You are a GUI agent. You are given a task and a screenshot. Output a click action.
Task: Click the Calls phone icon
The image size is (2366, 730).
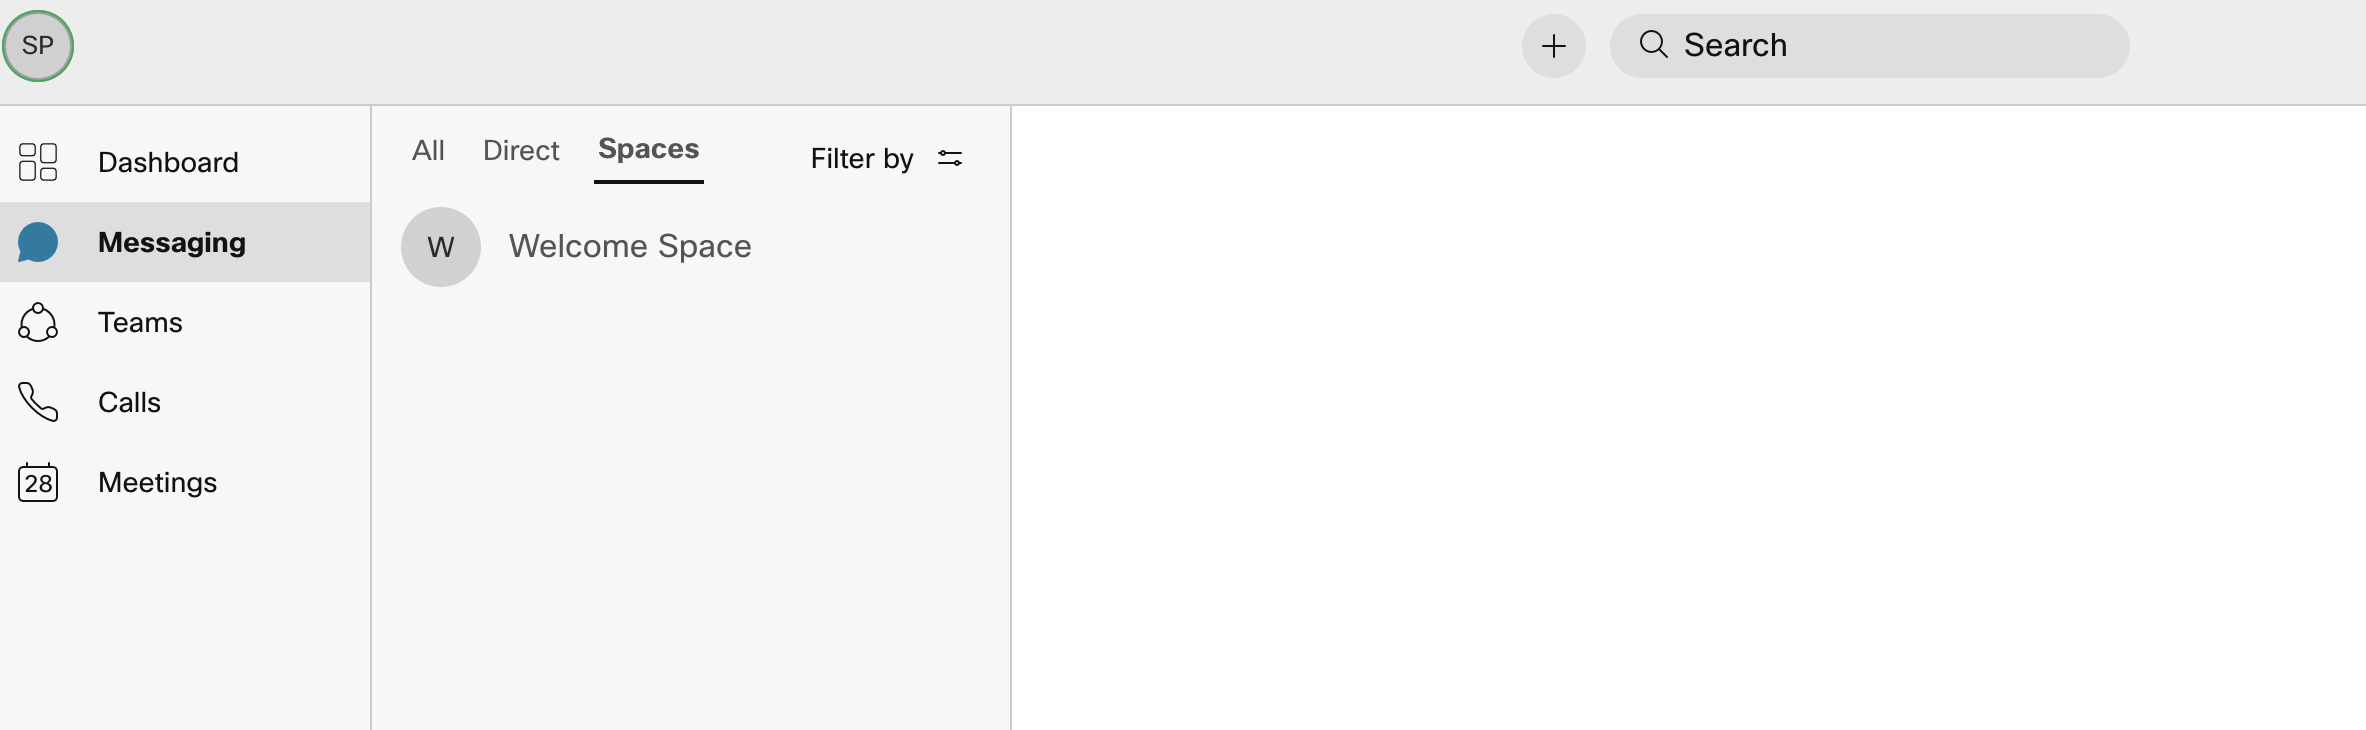click(38, 402)
